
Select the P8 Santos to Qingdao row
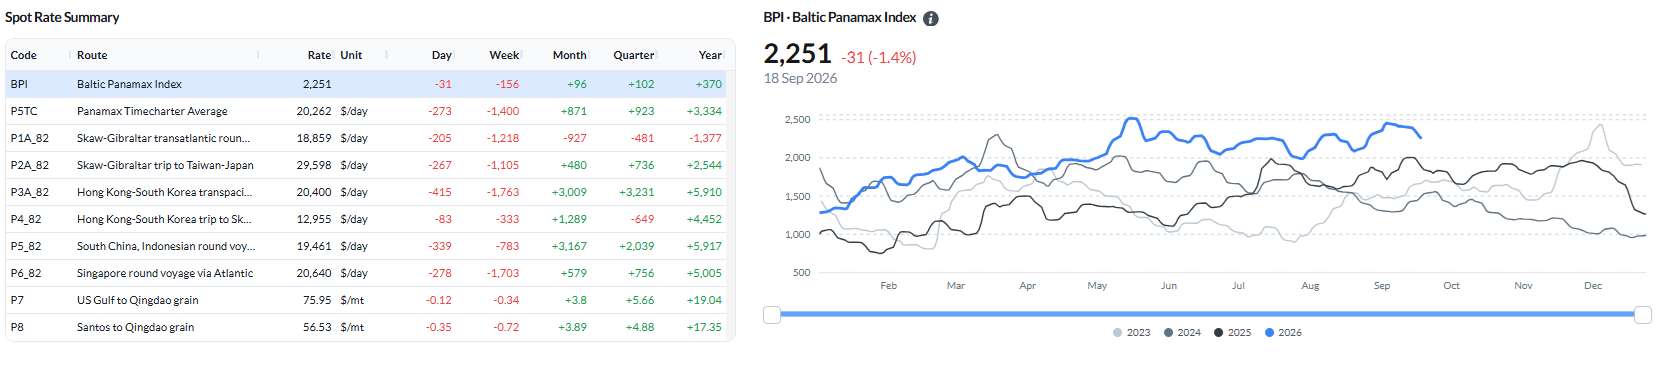click(x=370, y=327)
